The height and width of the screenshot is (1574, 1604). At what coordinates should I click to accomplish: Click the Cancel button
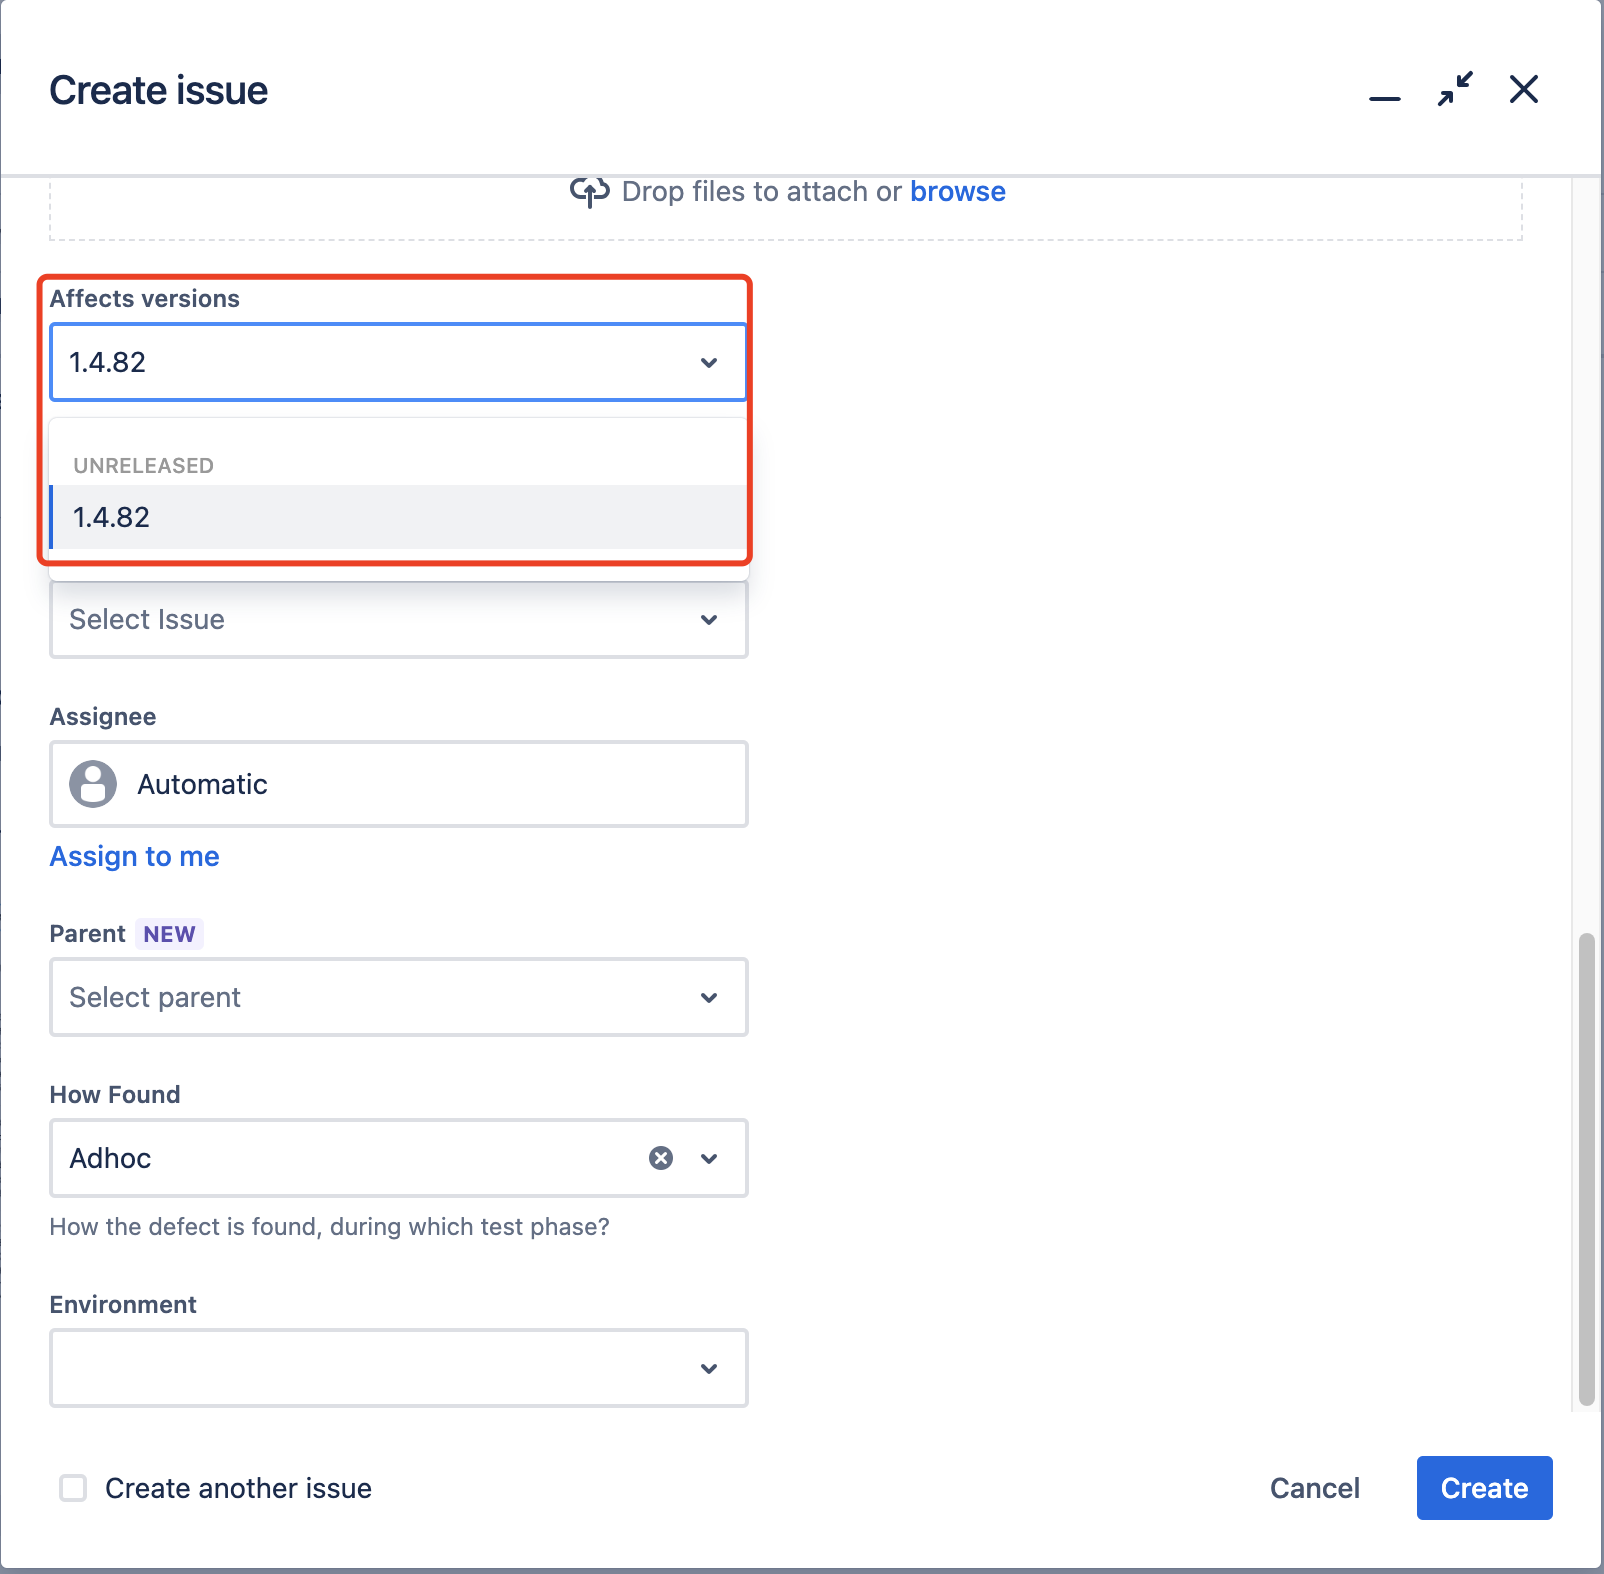1315,1488
